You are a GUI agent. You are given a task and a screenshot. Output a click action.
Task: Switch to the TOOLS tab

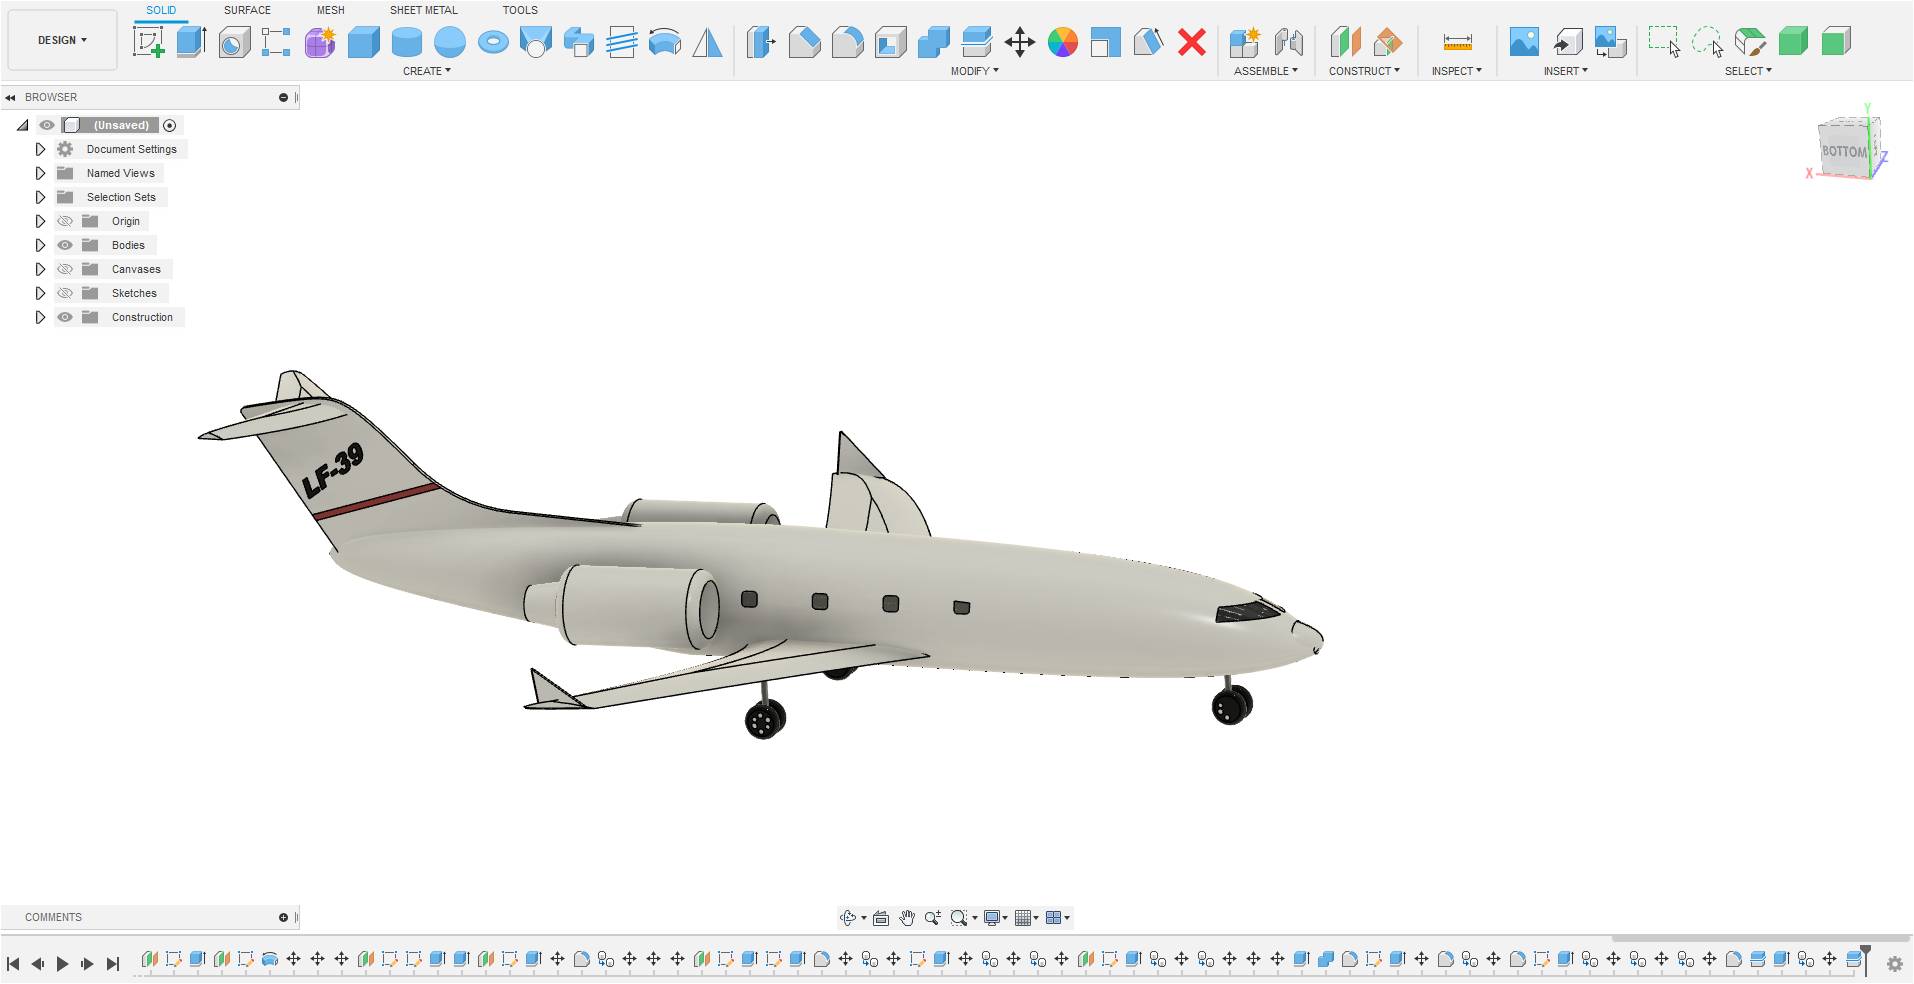pos(520,10)
